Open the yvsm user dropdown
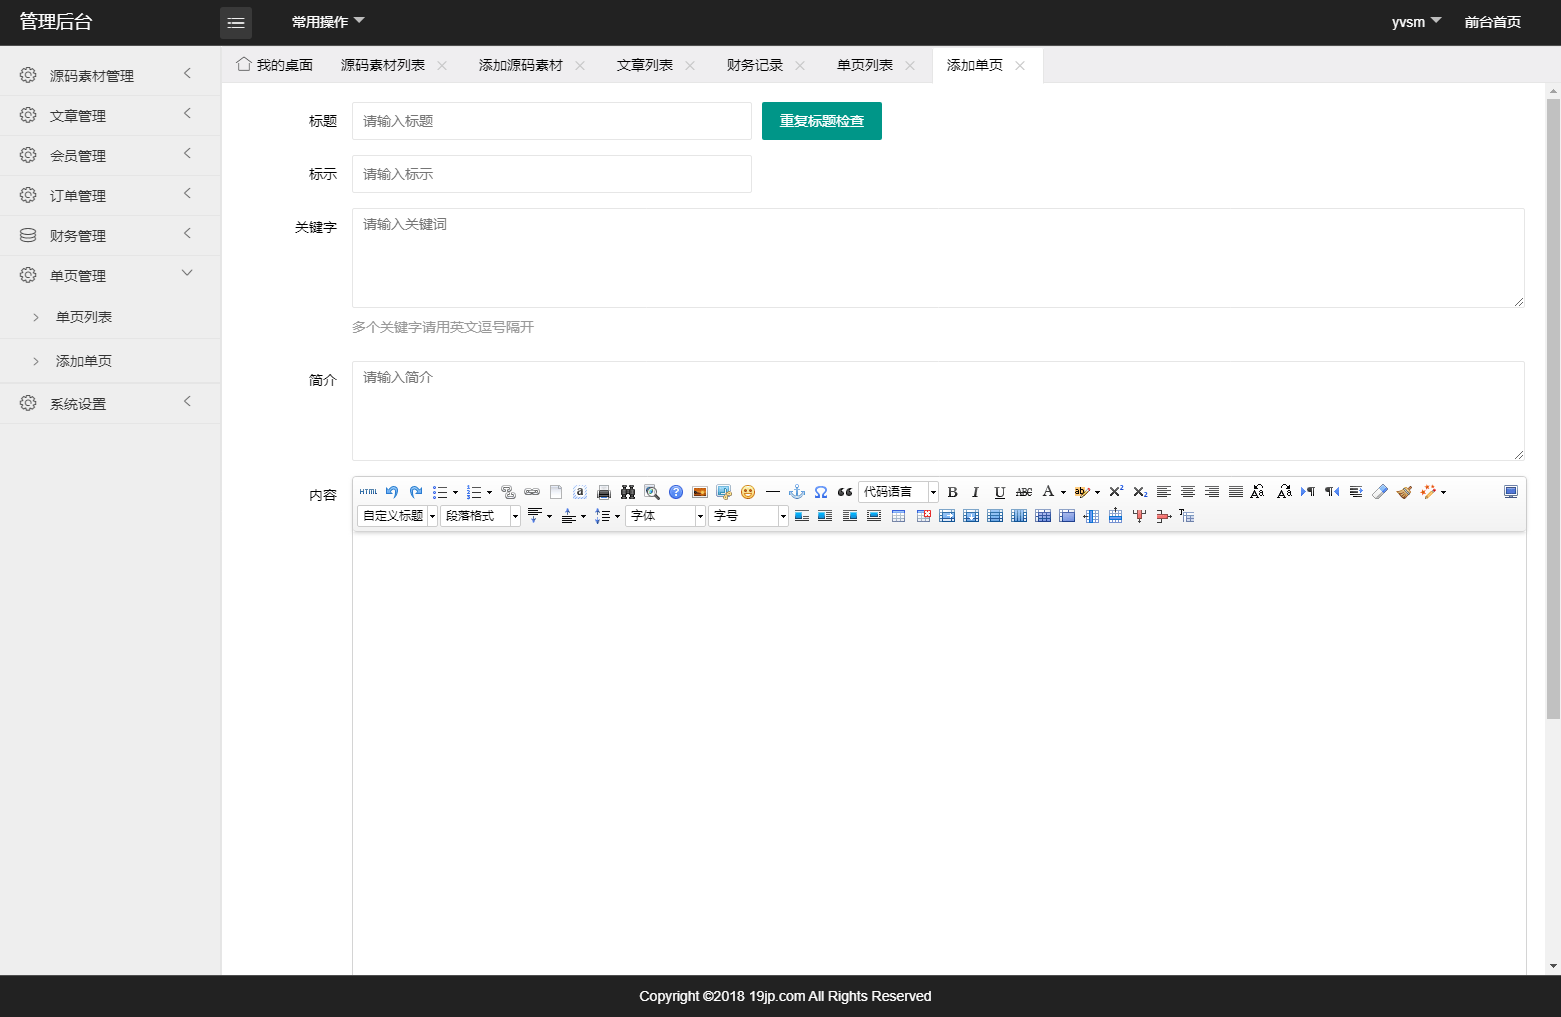Image resolution: width=1561 pixels, height=1017 pixels. pyautogui.click(x=1416, y=22)
